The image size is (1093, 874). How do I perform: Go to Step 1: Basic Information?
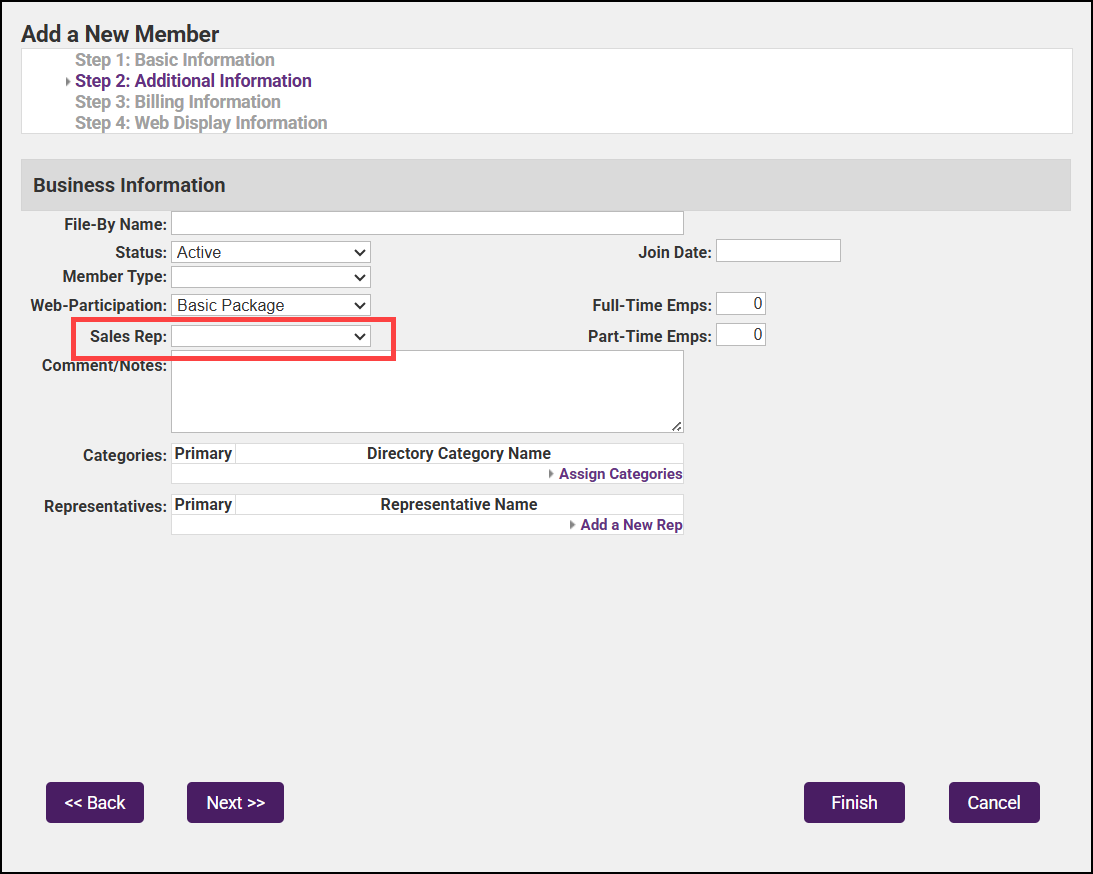[175, 60]
